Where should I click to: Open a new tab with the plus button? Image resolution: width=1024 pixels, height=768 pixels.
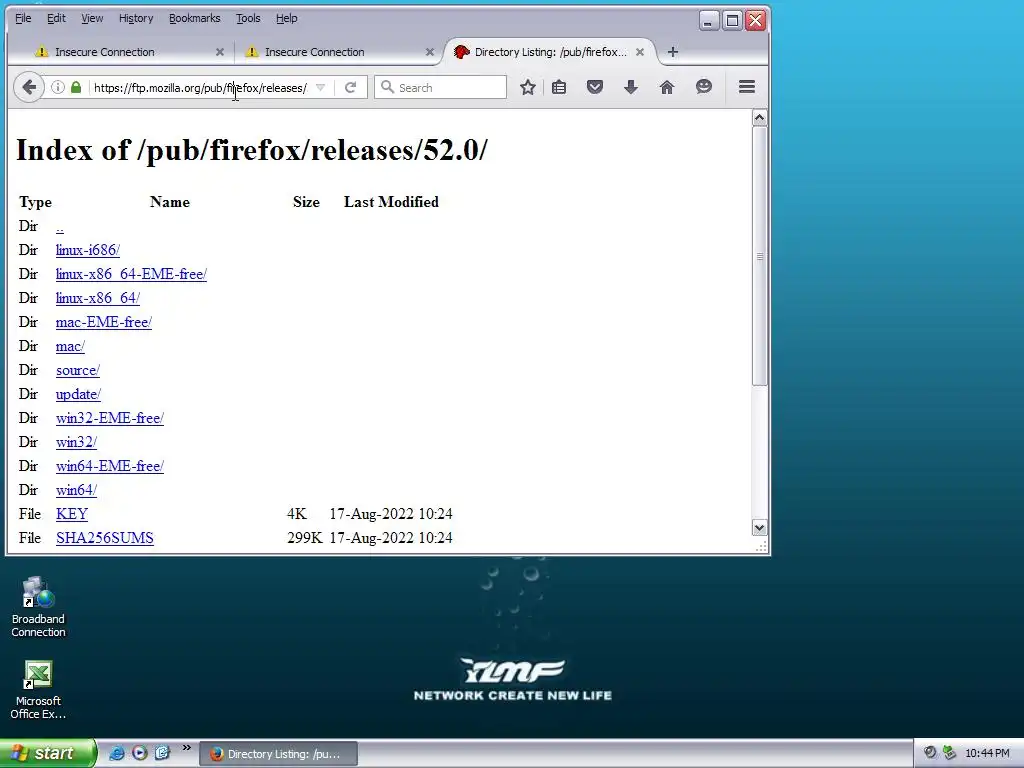point(673,52)
